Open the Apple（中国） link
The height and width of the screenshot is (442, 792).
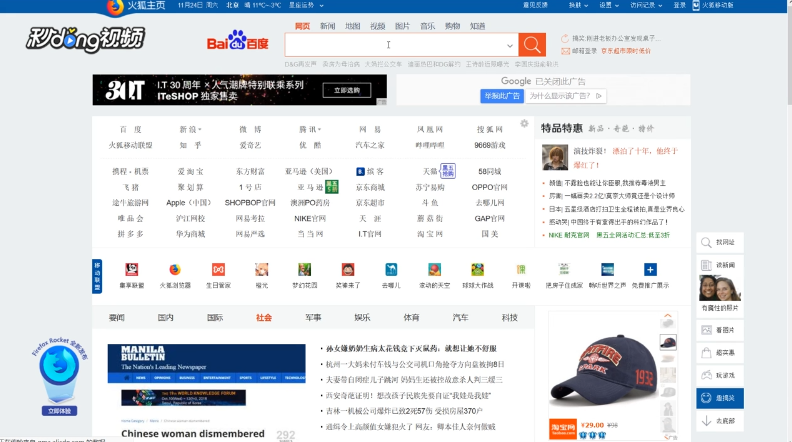(188, 203)
